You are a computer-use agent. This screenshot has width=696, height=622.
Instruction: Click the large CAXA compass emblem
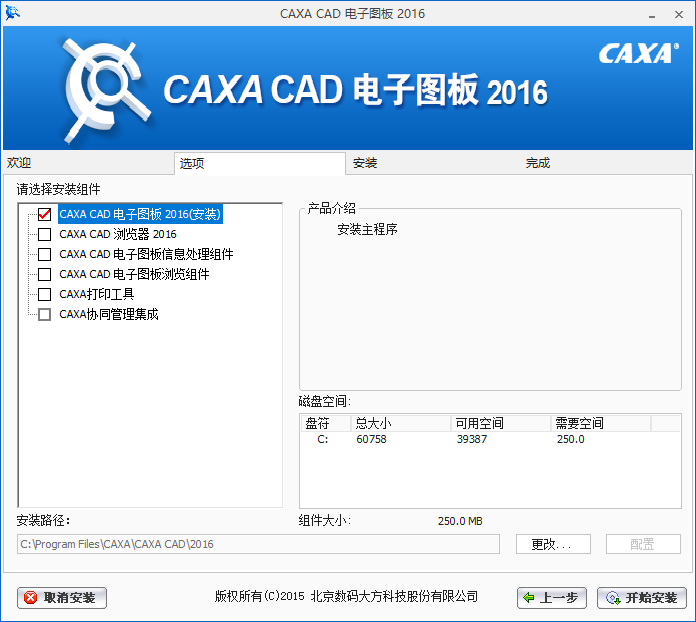coord(106,91)
